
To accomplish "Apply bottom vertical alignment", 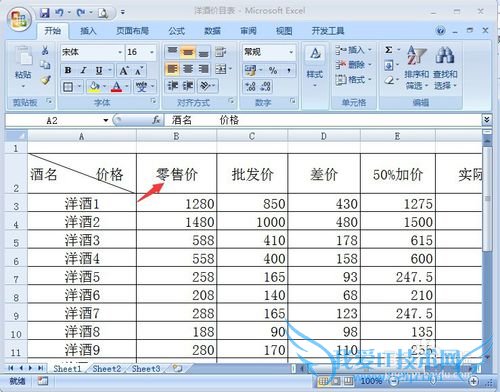I will (204, 52).
